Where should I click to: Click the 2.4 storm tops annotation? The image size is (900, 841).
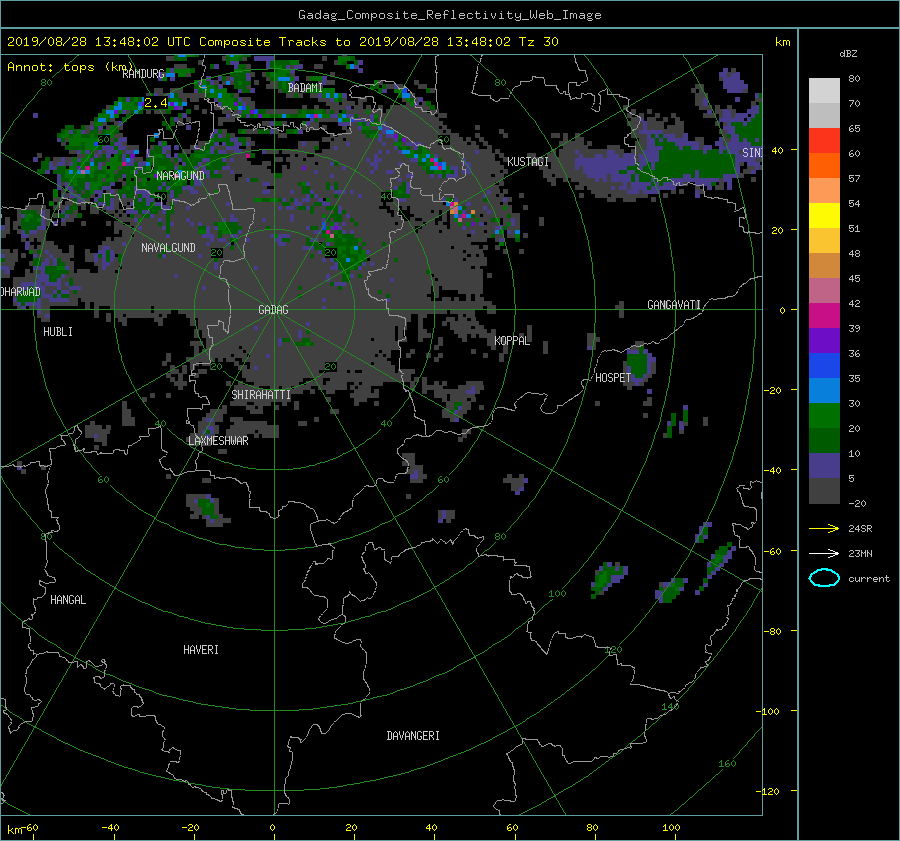point(156,103)
